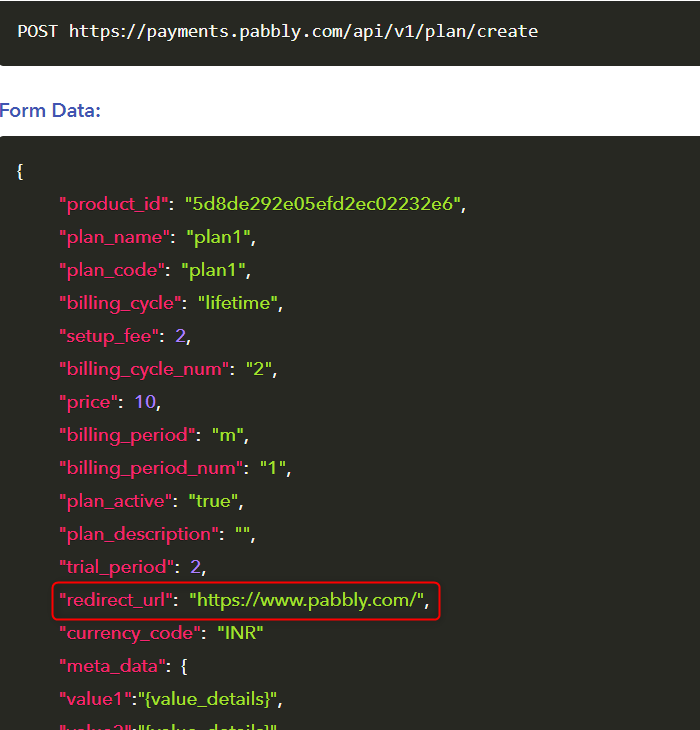Select the "https://www.pabbly.com/" value
700x730 pixels.
[x=306, y=601]
